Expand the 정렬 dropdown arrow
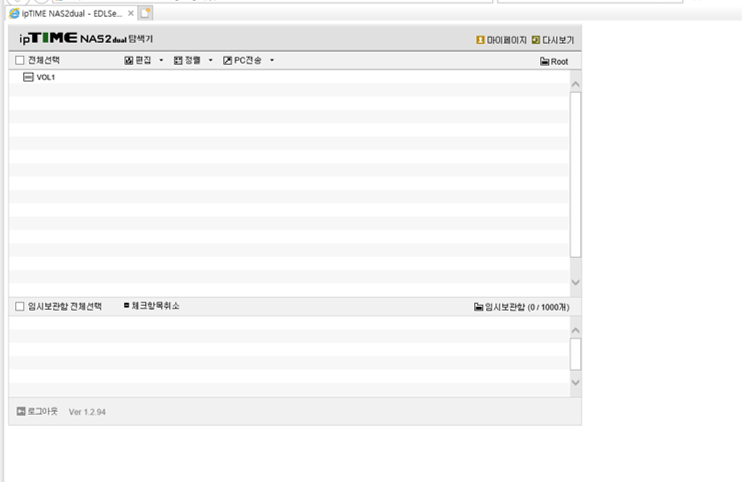 pyautogui.click(x=211, y=60)
